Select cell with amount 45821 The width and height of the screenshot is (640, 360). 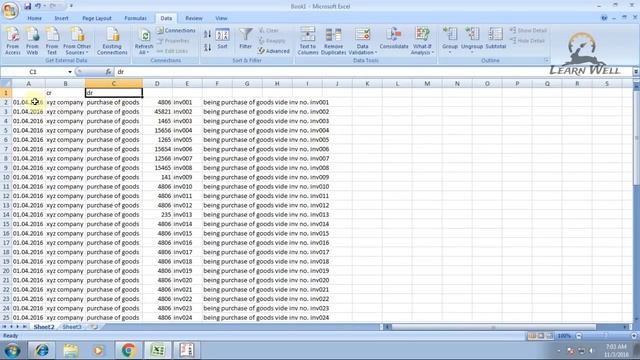pyautogui.click(x=157, y=111)
